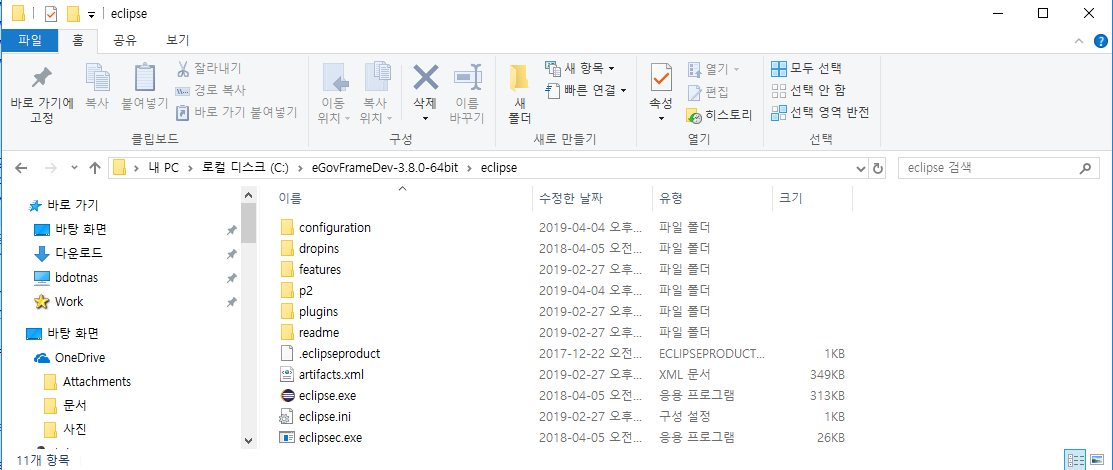
Task: Select bdotnas in navigation pane
Action: point(66,277)
